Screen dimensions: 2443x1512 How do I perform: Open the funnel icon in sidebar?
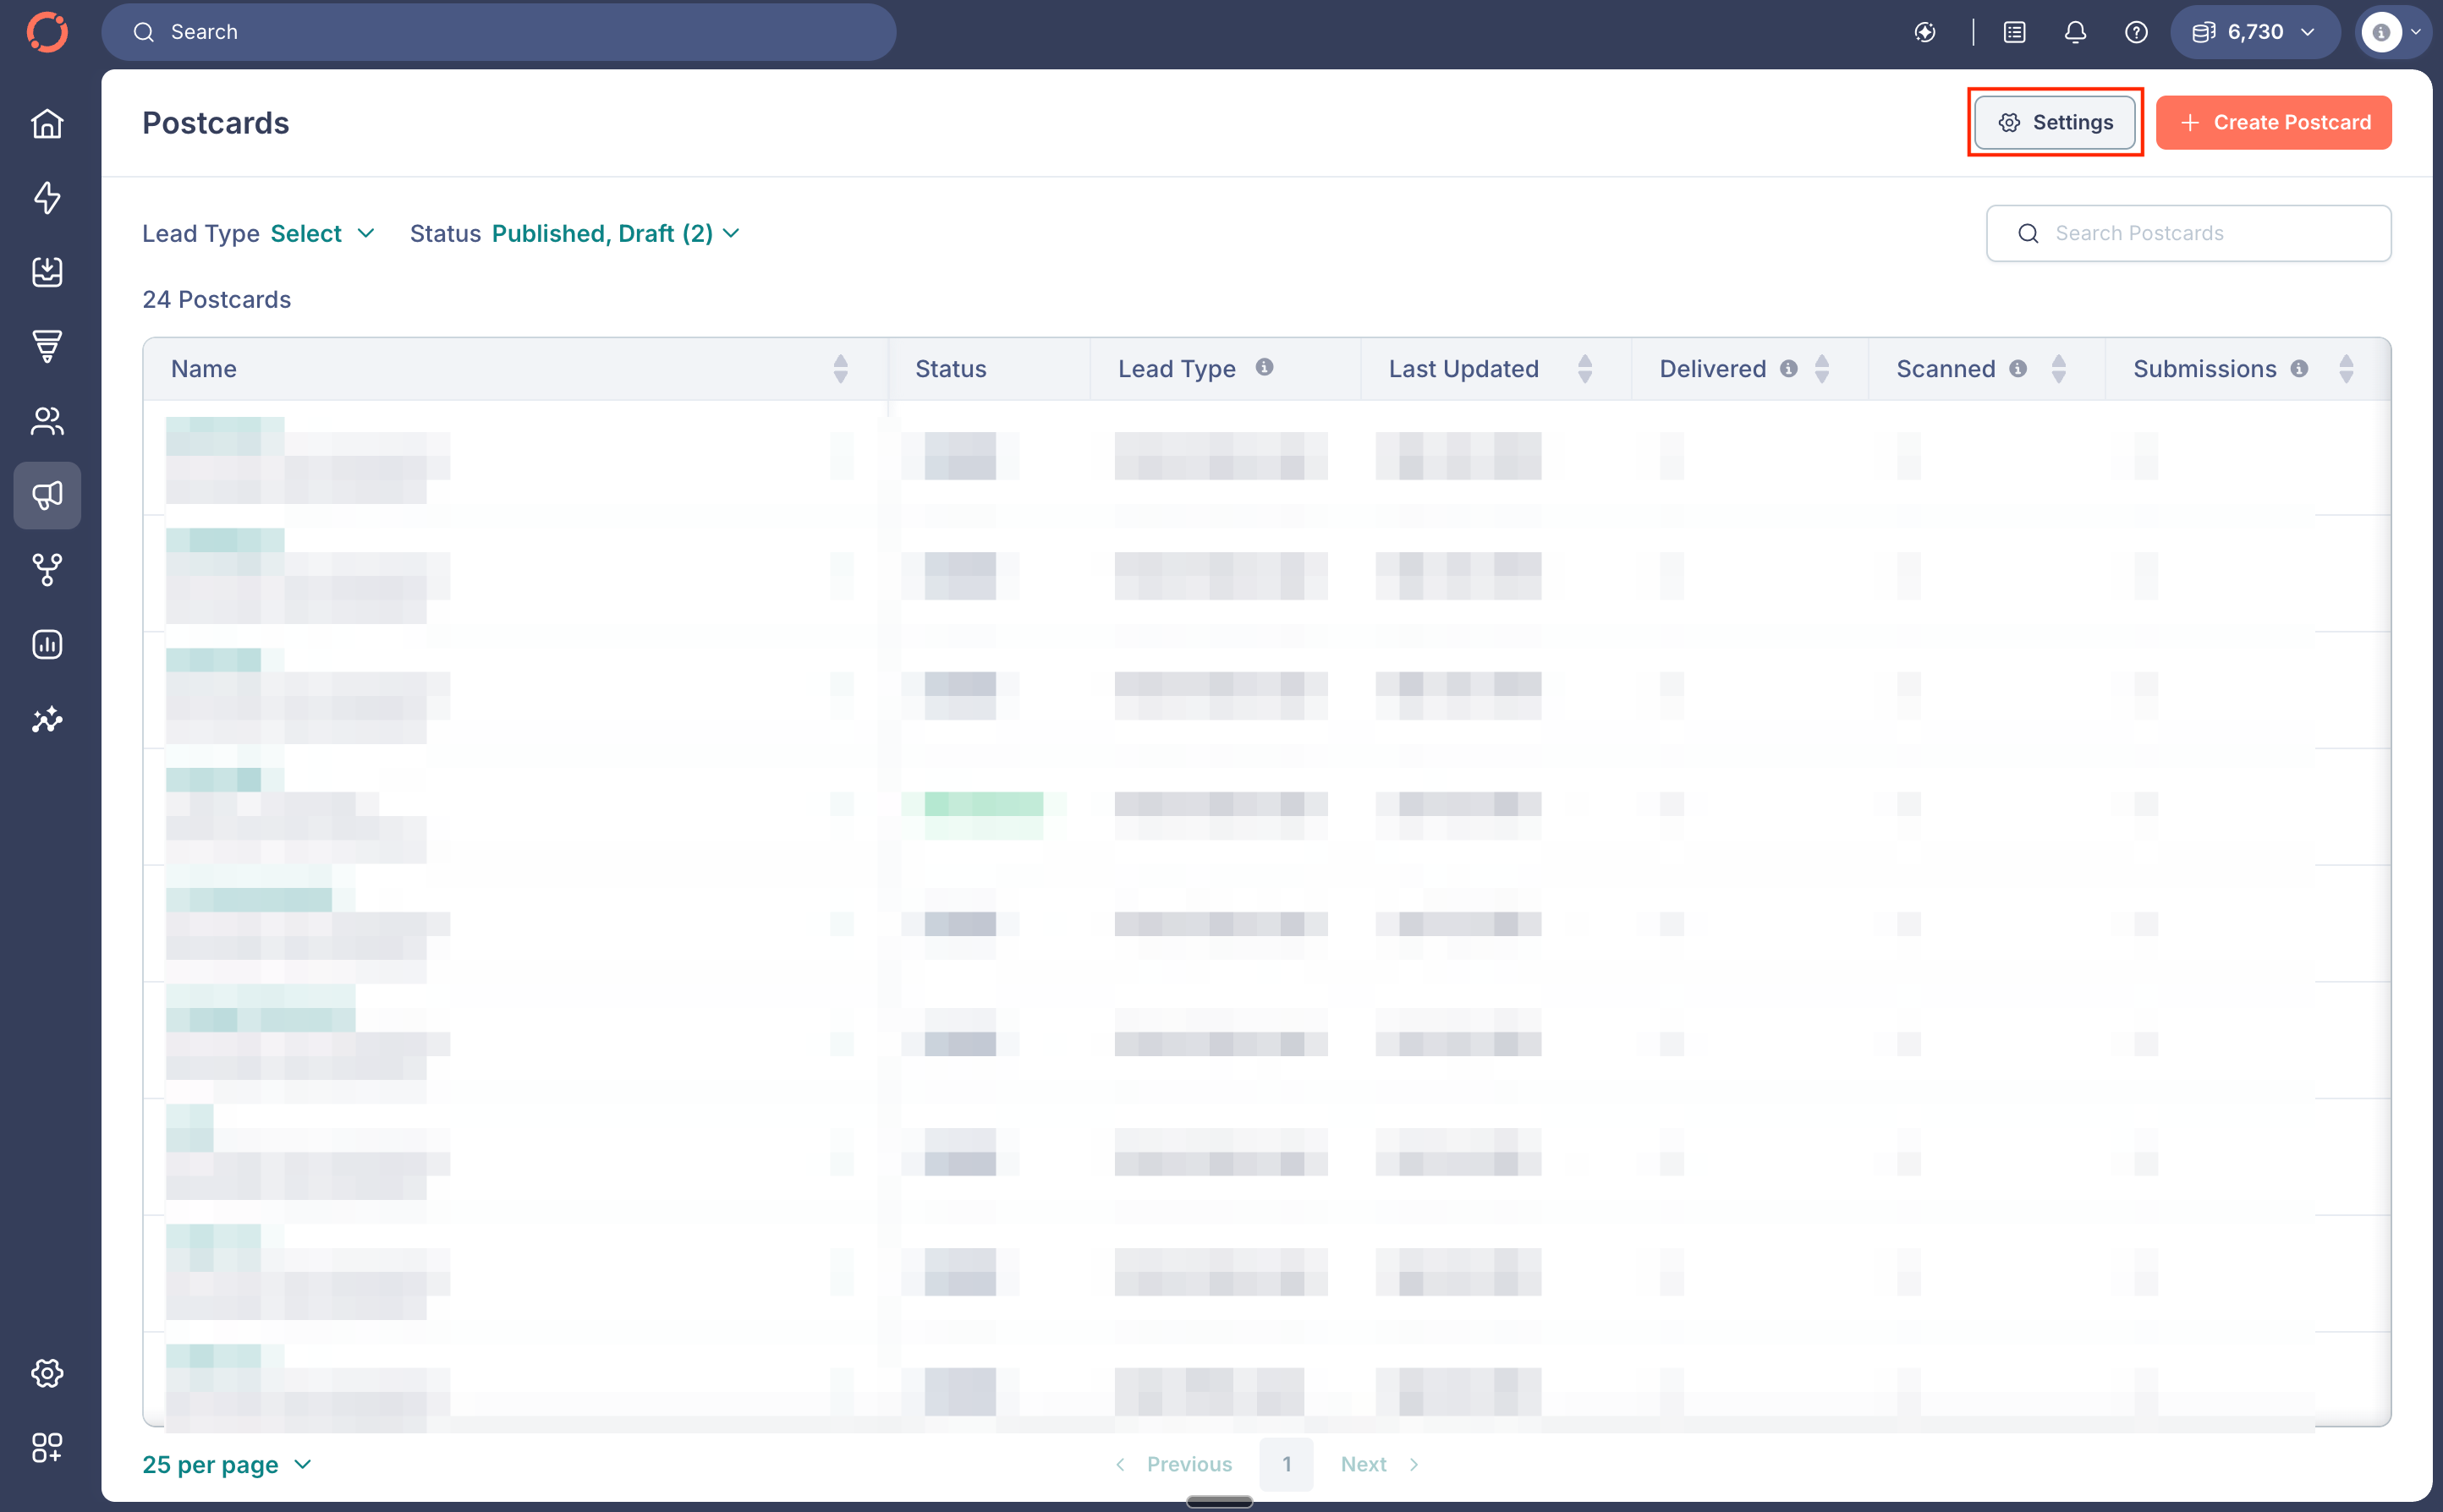click(x=47, y=346)
